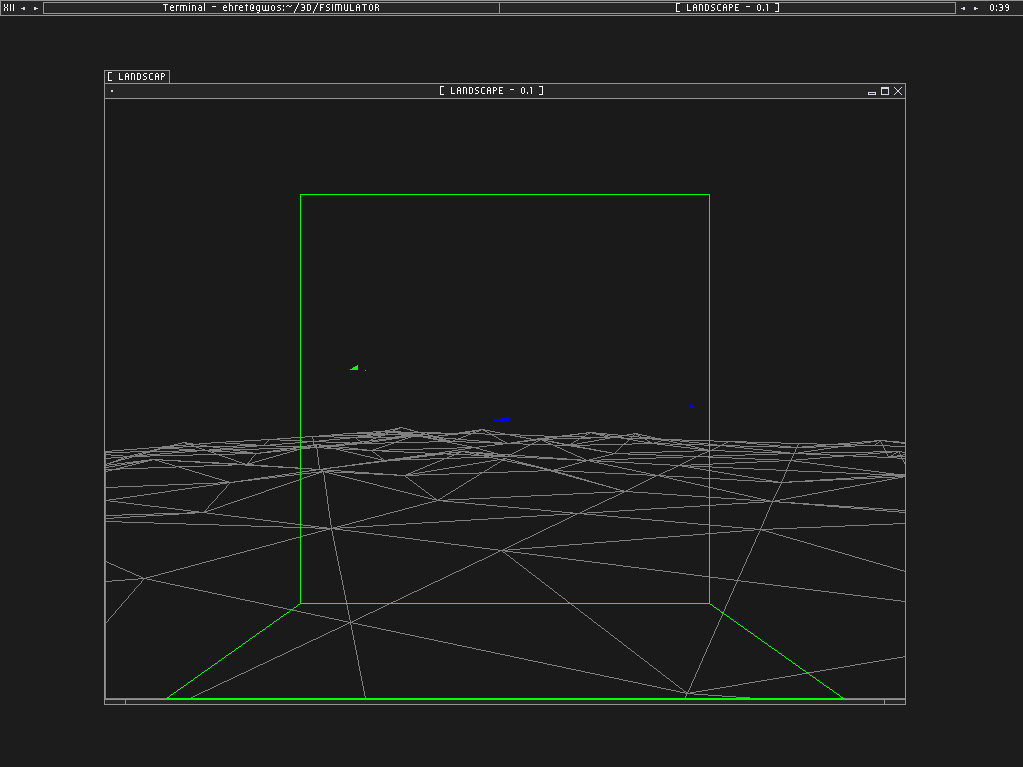The image size is (1023, 767).
Task: Select the LANDSCAP window tab
Action: click(137, 77)
